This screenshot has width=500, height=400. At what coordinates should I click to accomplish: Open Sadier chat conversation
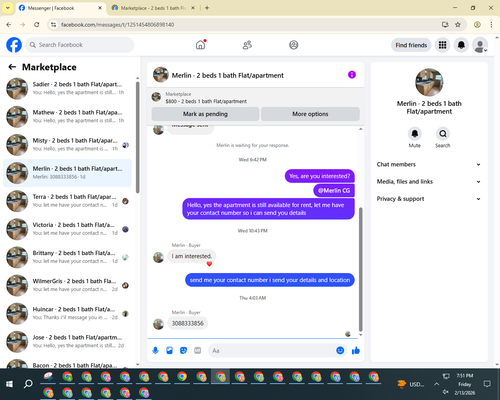tap(67, 89)
